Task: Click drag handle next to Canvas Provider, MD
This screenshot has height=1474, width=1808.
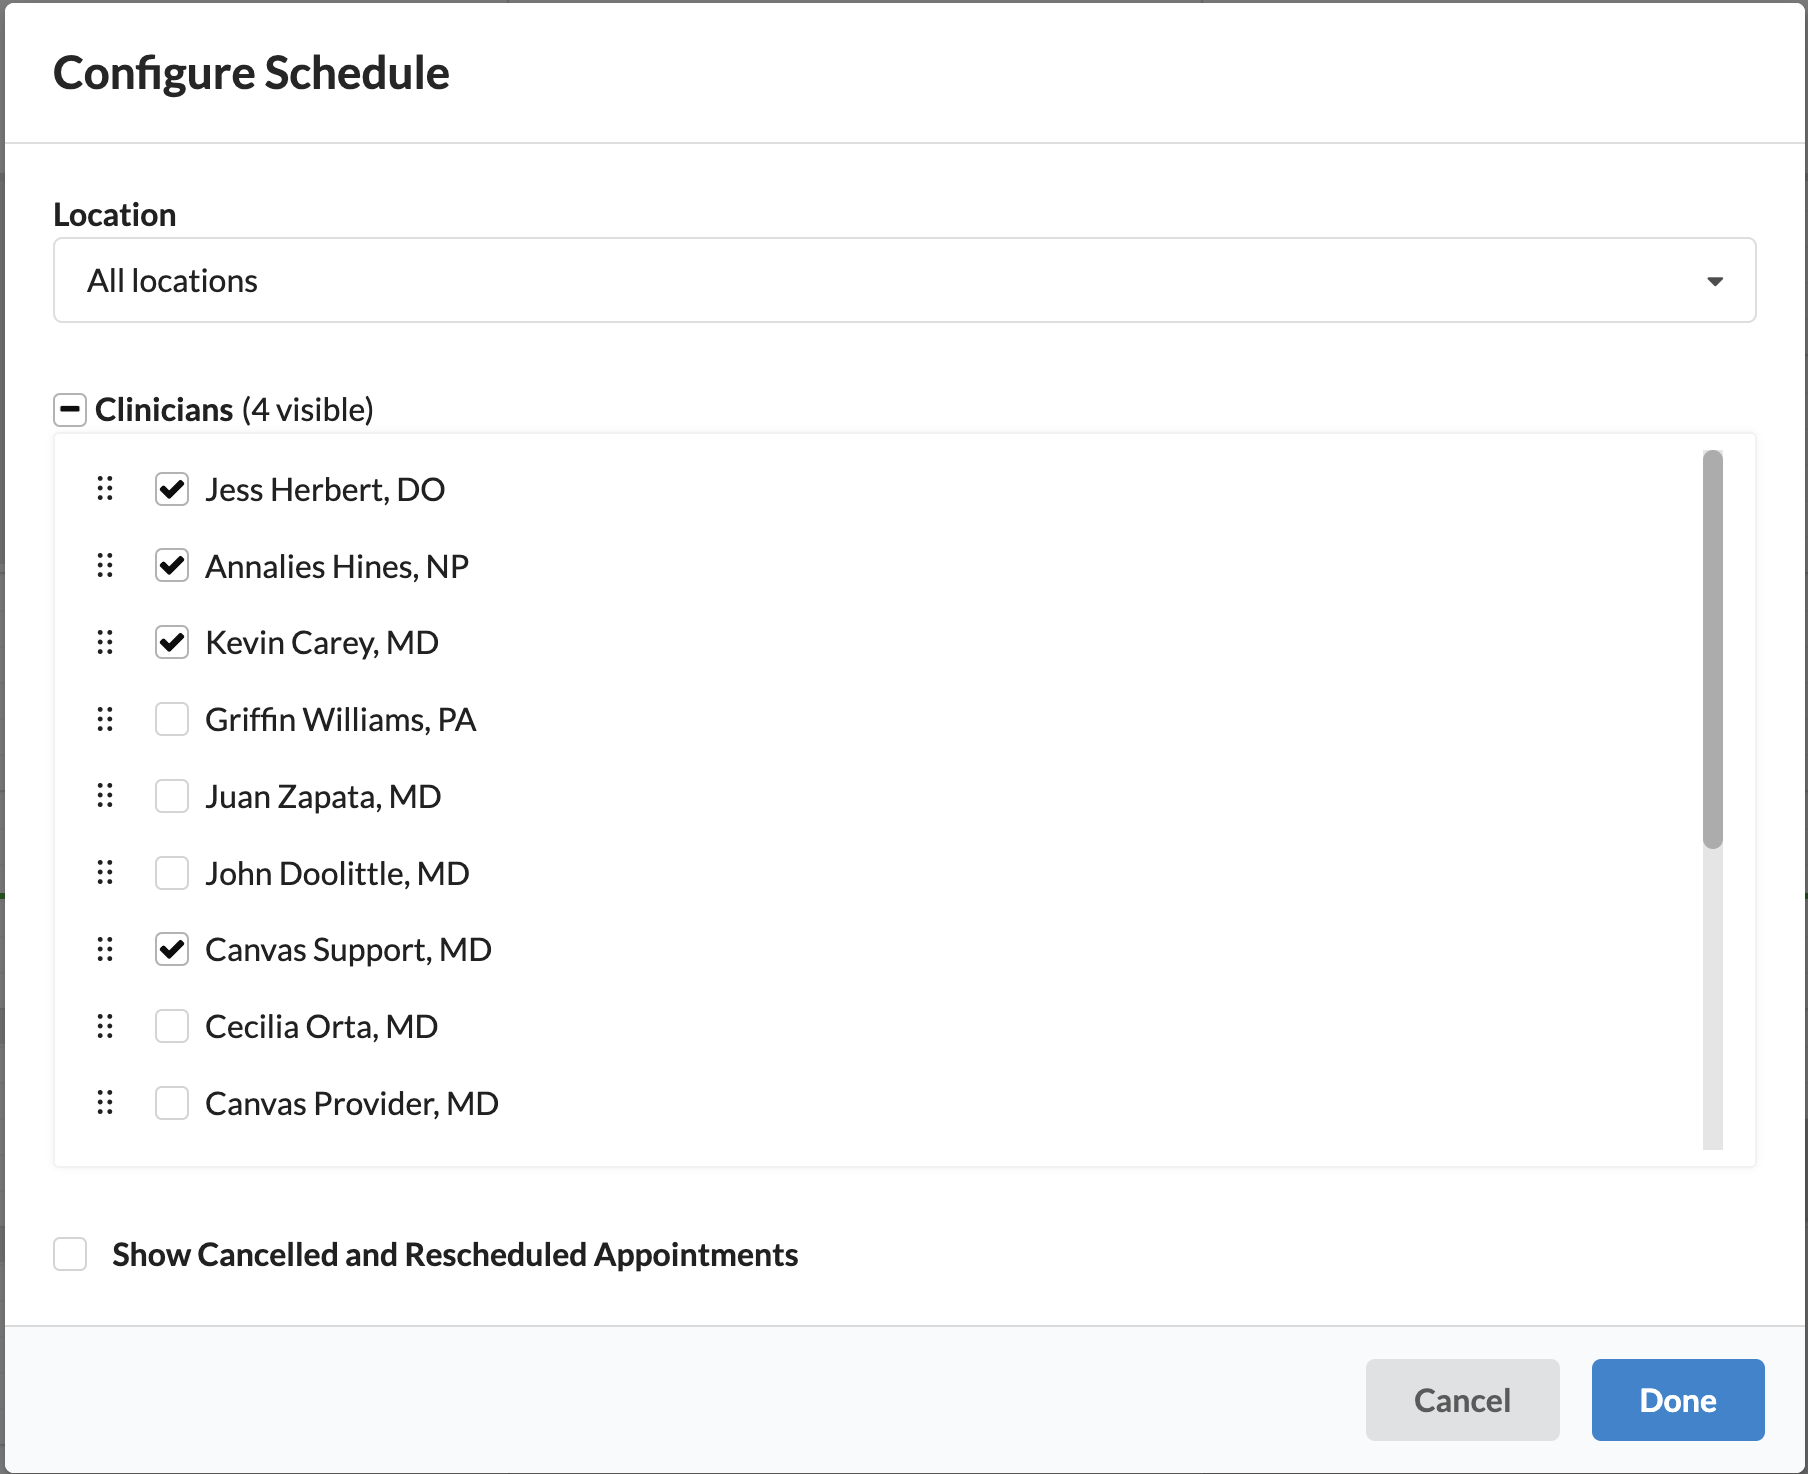Action: click(105, 1103)
